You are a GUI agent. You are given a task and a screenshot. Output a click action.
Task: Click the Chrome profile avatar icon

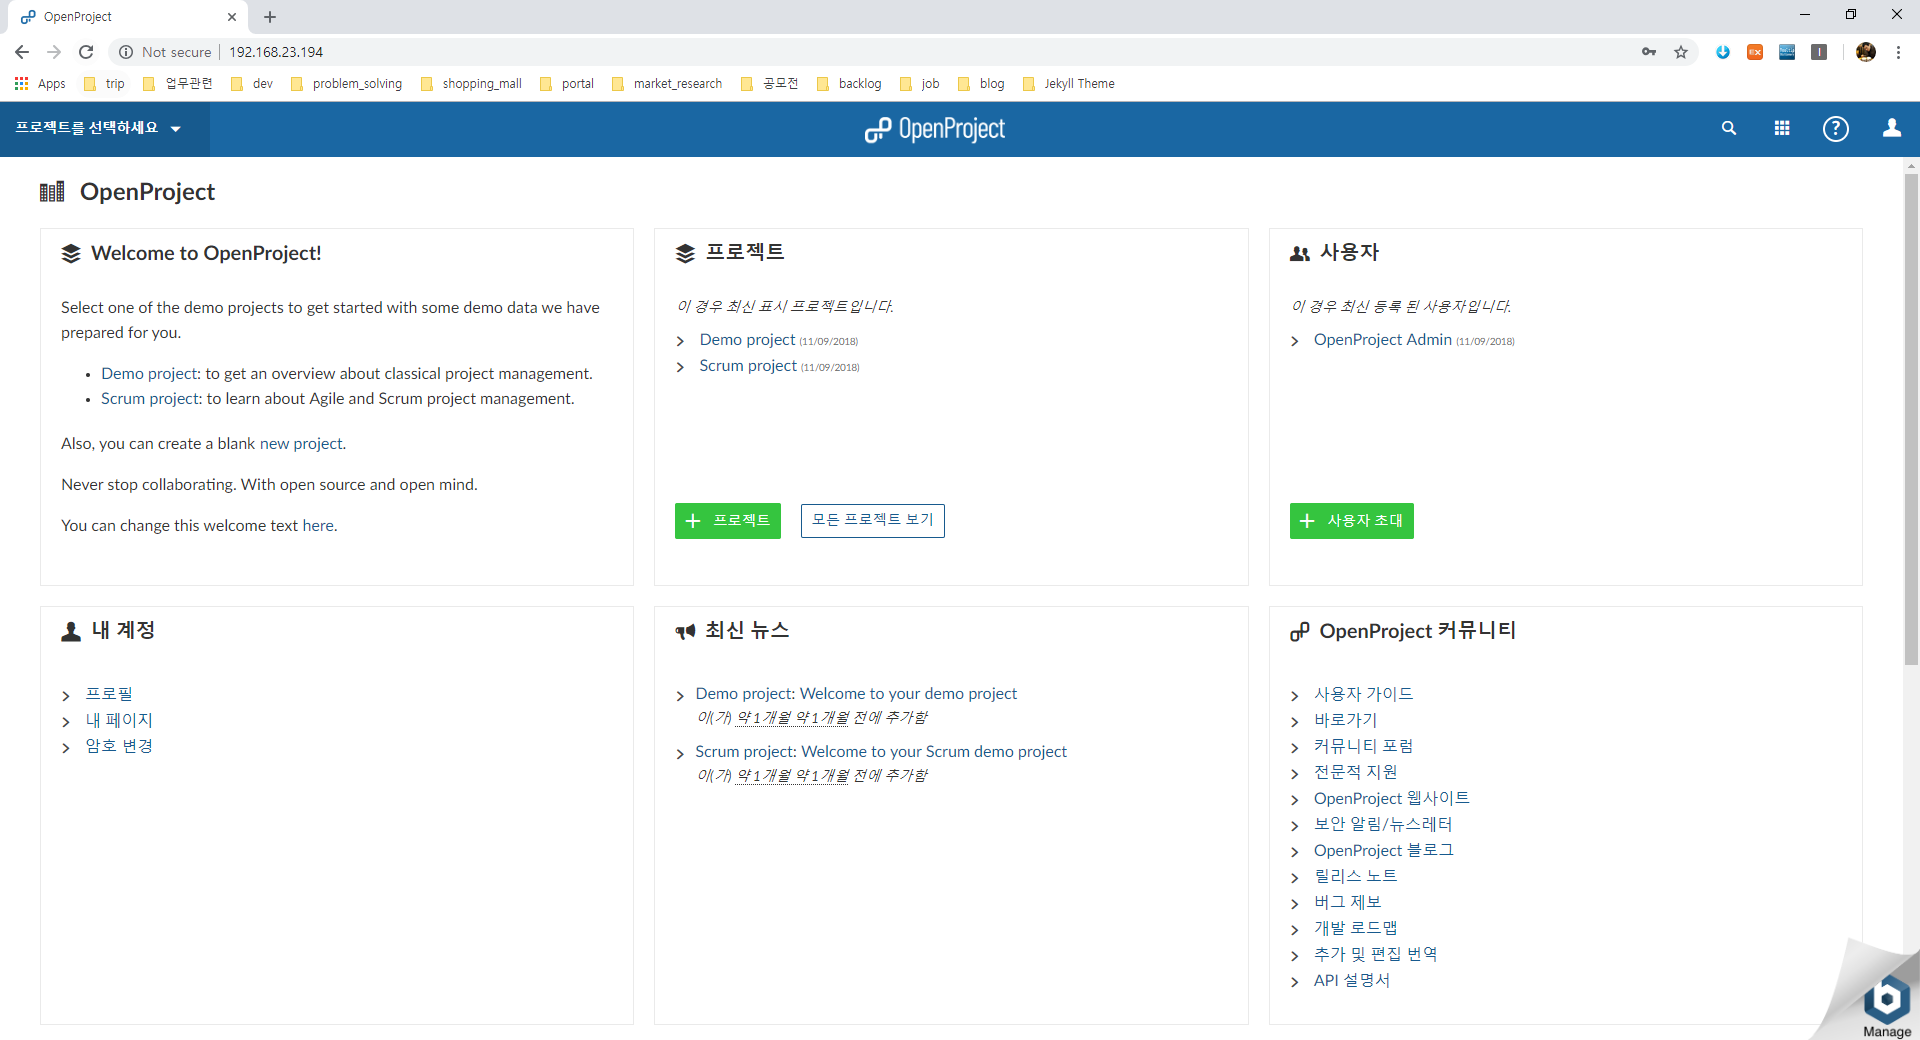tap(1866, 52)
